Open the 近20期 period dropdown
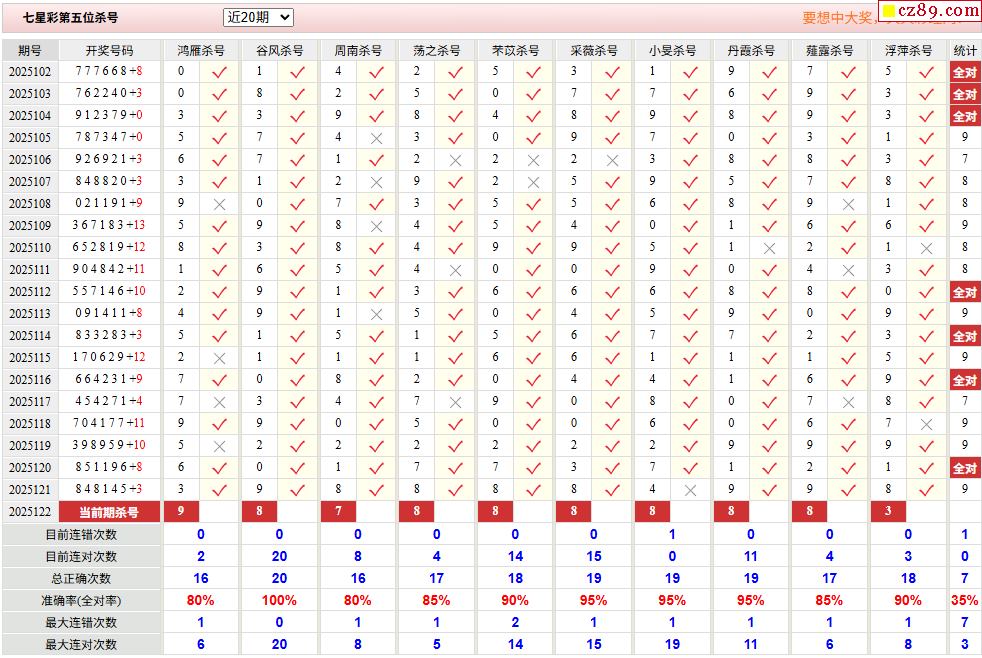Screen dimensions: 982x658 pyautogui.click(x=258, y=18)
